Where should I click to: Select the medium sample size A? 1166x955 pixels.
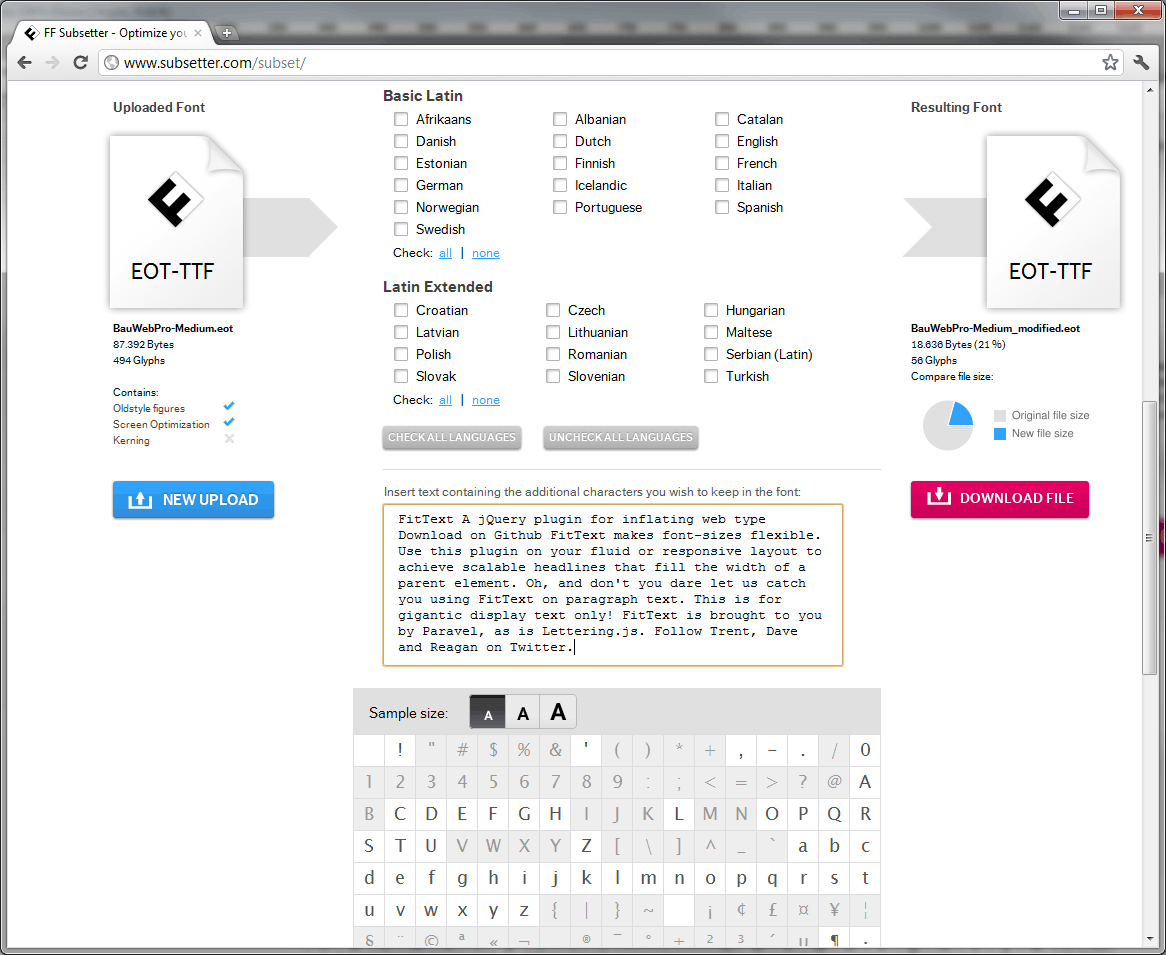[x=523, y=713]
